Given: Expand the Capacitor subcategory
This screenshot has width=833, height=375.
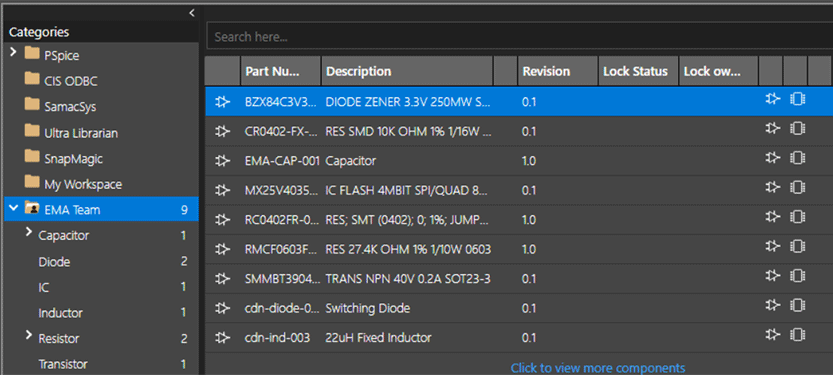Looking at the screenshot, I should click(x=29, y=233).
